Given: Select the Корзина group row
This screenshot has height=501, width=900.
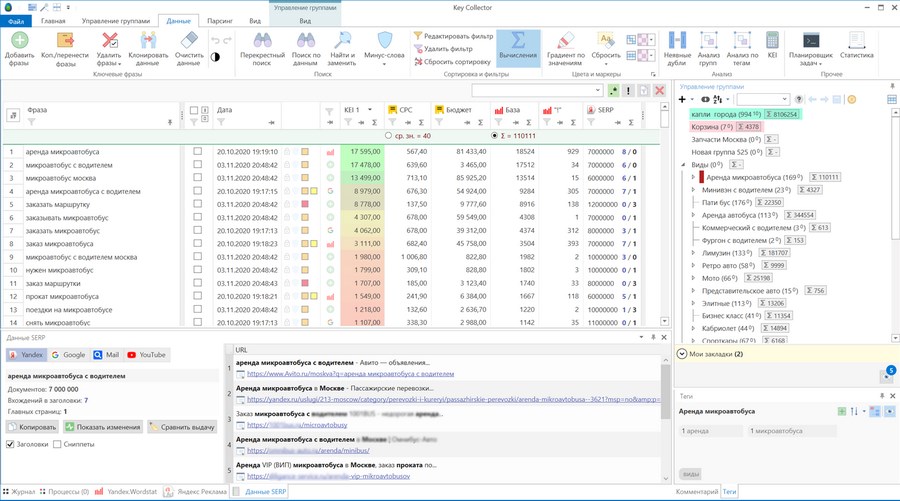Looking at the screenshot, I should coord(726,127).
